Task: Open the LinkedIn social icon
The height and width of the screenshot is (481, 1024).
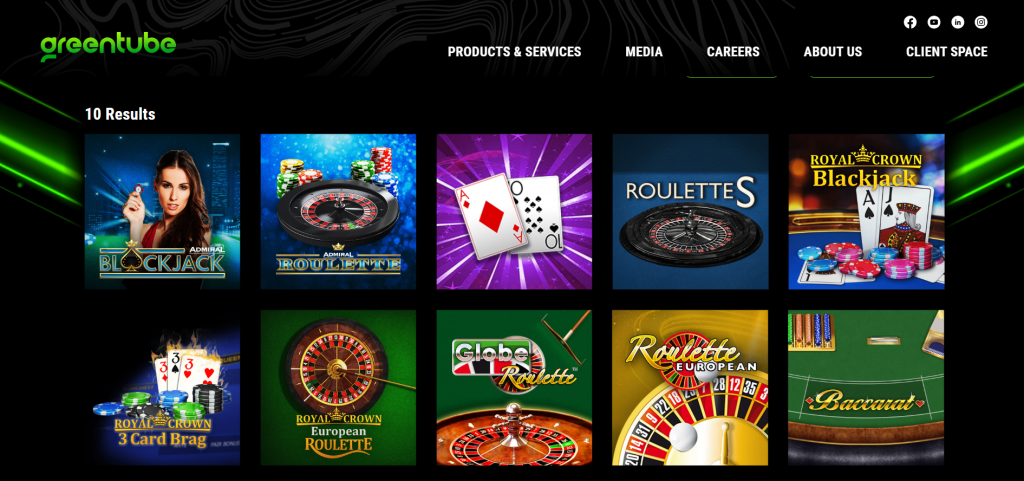Action: point(957,22)
